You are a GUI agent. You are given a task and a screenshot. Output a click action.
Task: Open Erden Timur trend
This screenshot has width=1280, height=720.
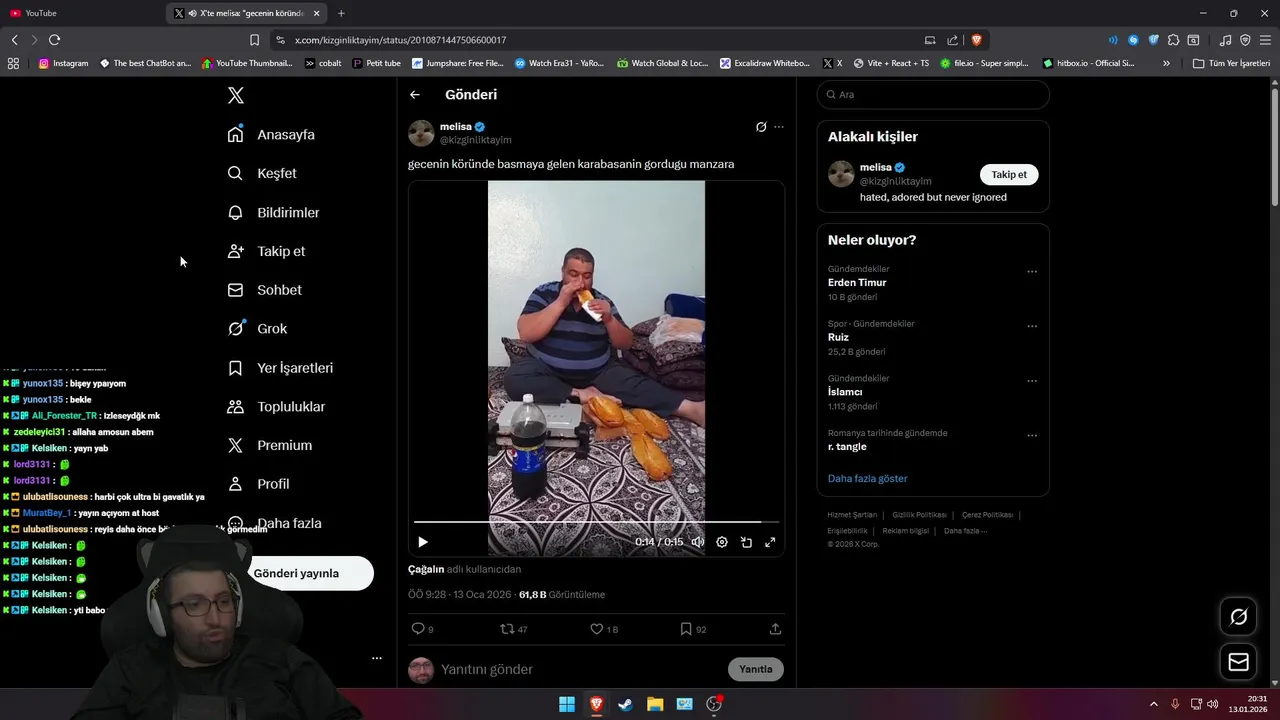tap(857, 282)
